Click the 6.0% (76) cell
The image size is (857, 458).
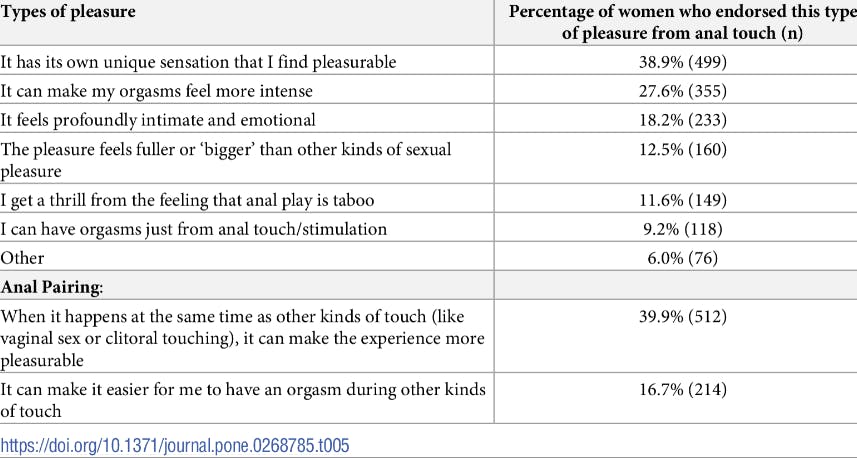[671, 258]
